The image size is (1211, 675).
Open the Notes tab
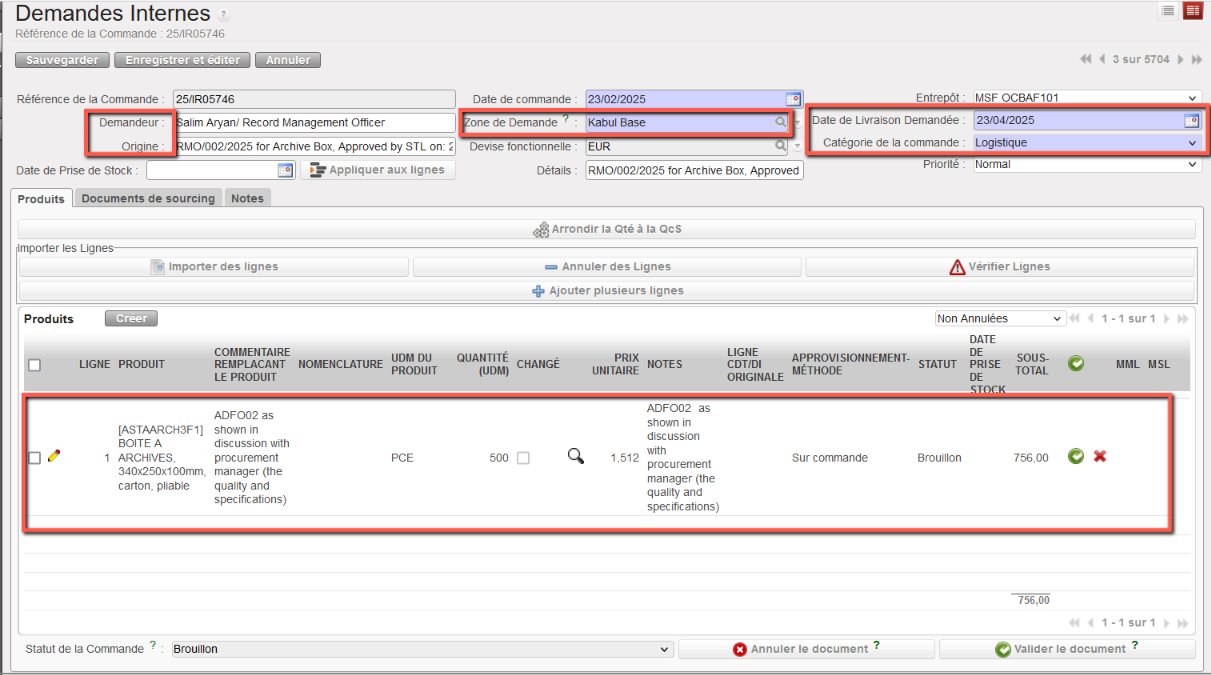pos(247,199)
